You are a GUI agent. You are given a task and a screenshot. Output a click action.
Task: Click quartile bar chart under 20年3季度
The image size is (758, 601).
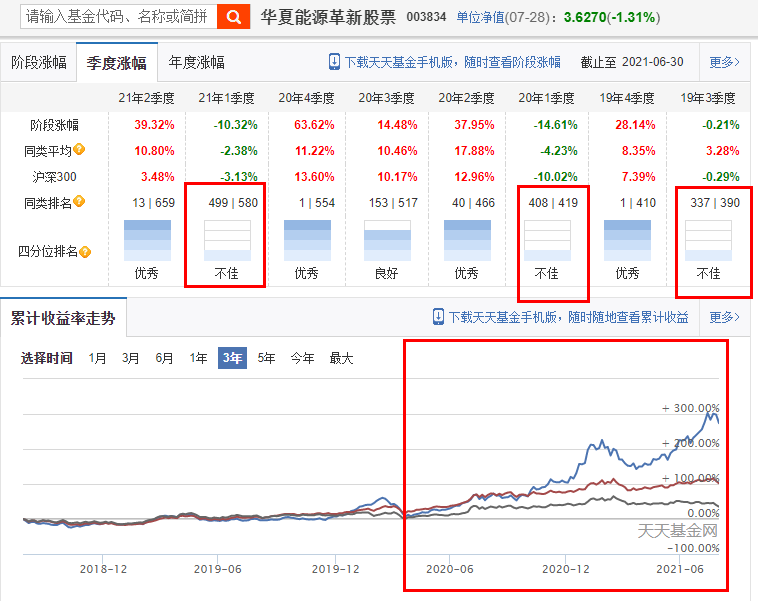(x=387, y=241)
